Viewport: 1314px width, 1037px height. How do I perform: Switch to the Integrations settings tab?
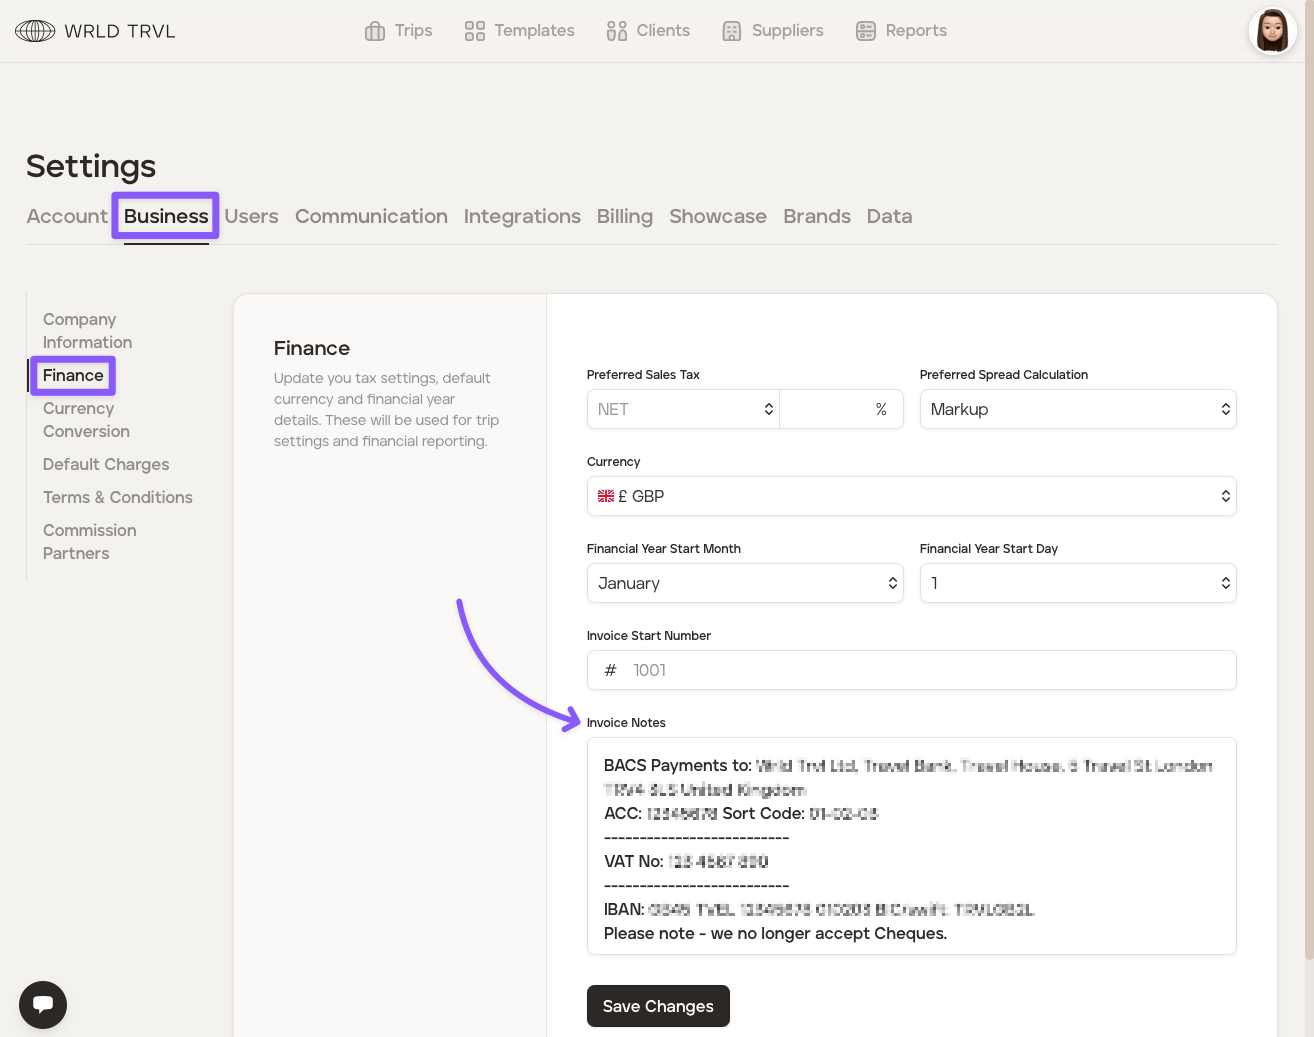coord(522,216)
